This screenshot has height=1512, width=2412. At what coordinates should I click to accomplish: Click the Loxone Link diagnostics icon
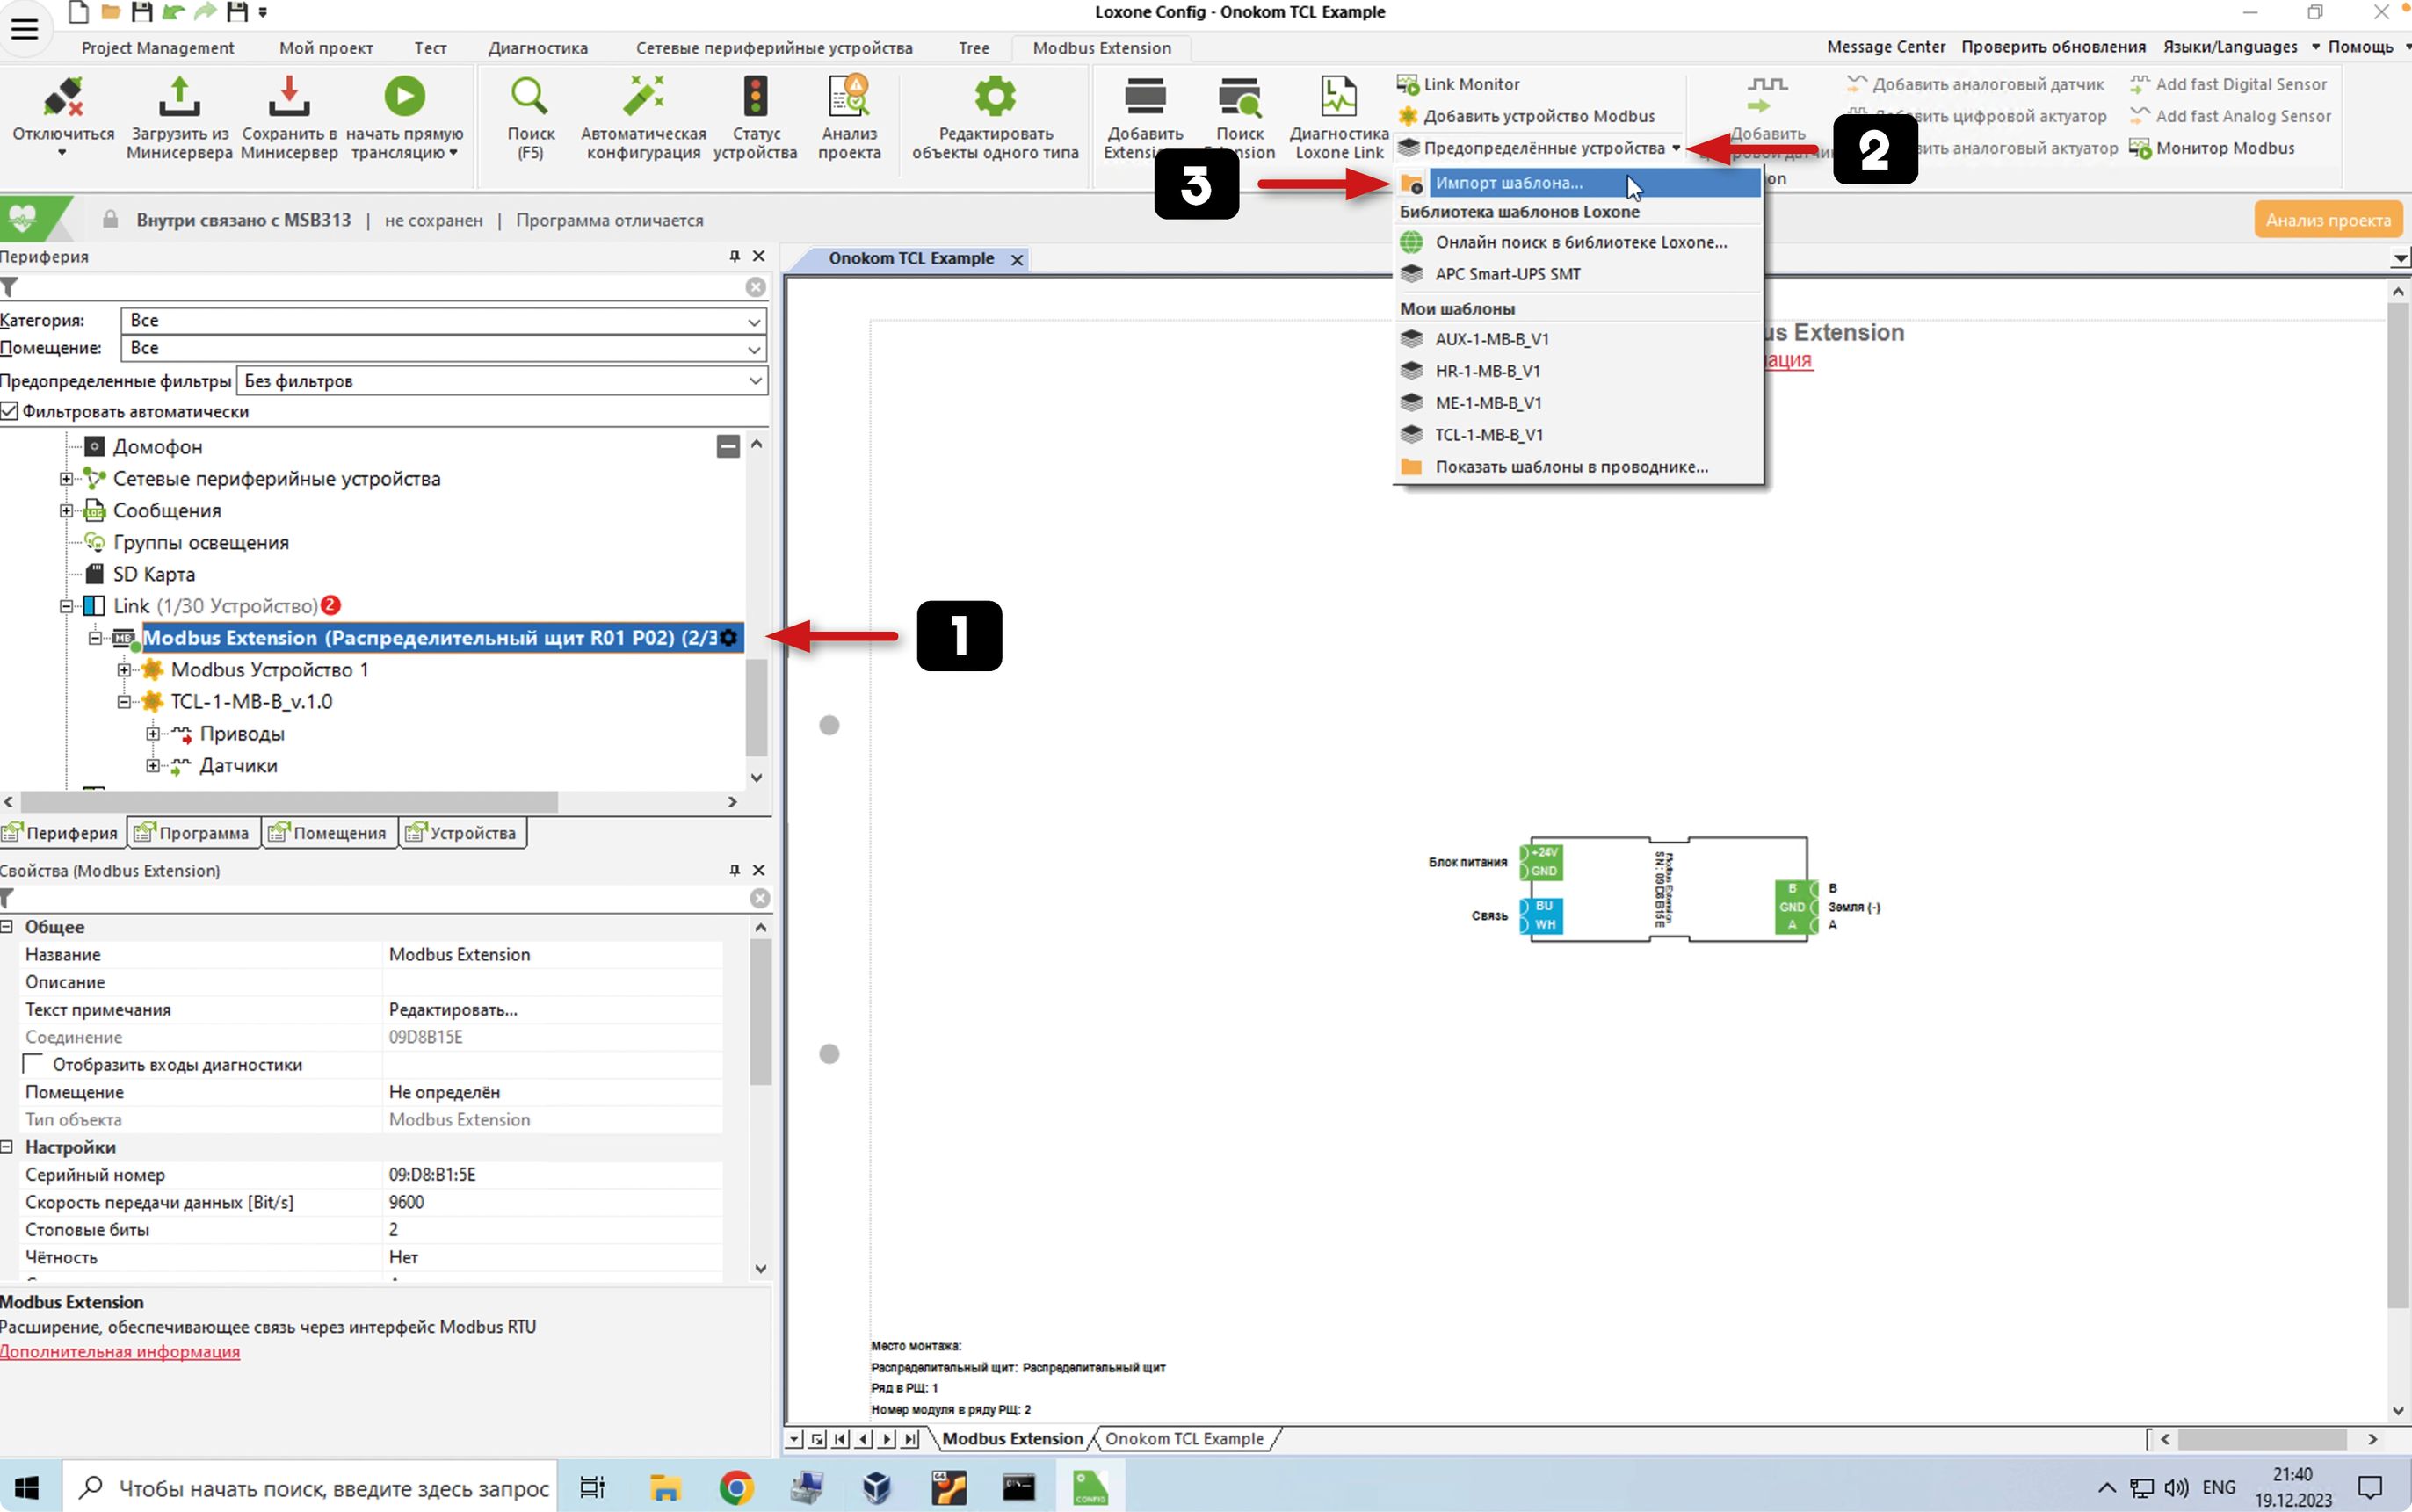click(1338, 98)
